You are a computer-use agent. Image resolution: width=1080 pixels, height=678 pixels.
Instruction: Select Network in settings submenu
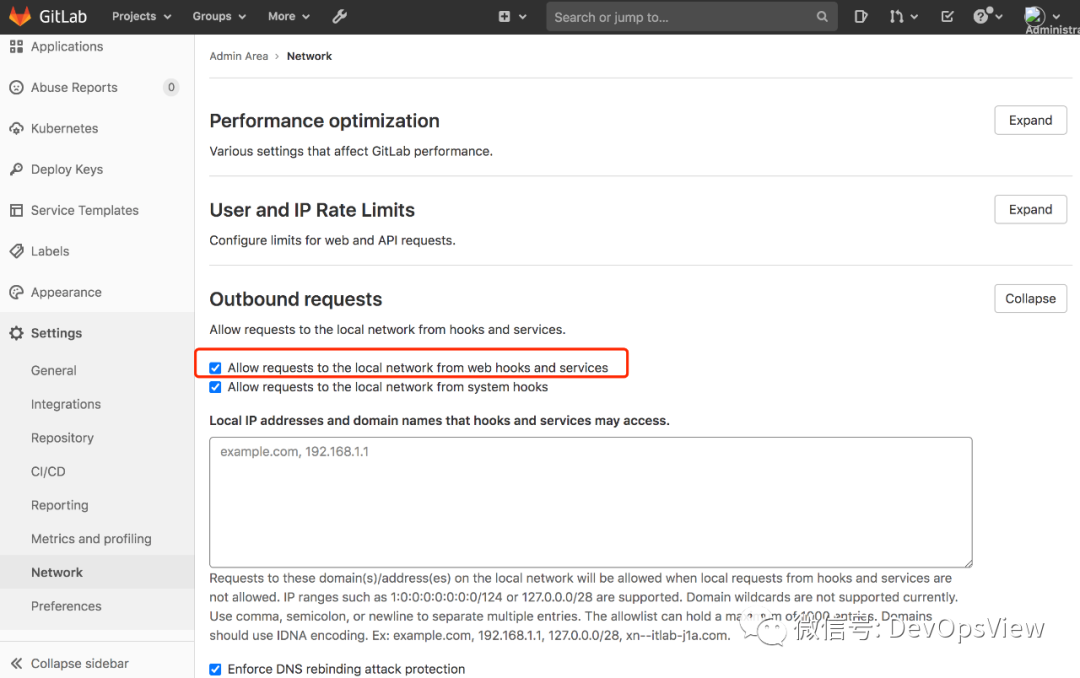tap(56, 573)
